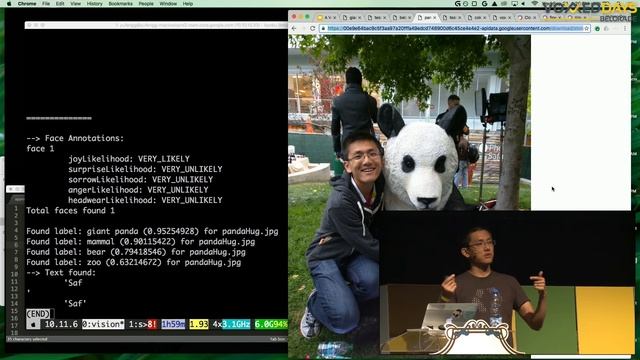This screenshot has height=360, width=640.
Task: Click the '1h59m' uptime status segment
Action: click(x=173, y=324)
